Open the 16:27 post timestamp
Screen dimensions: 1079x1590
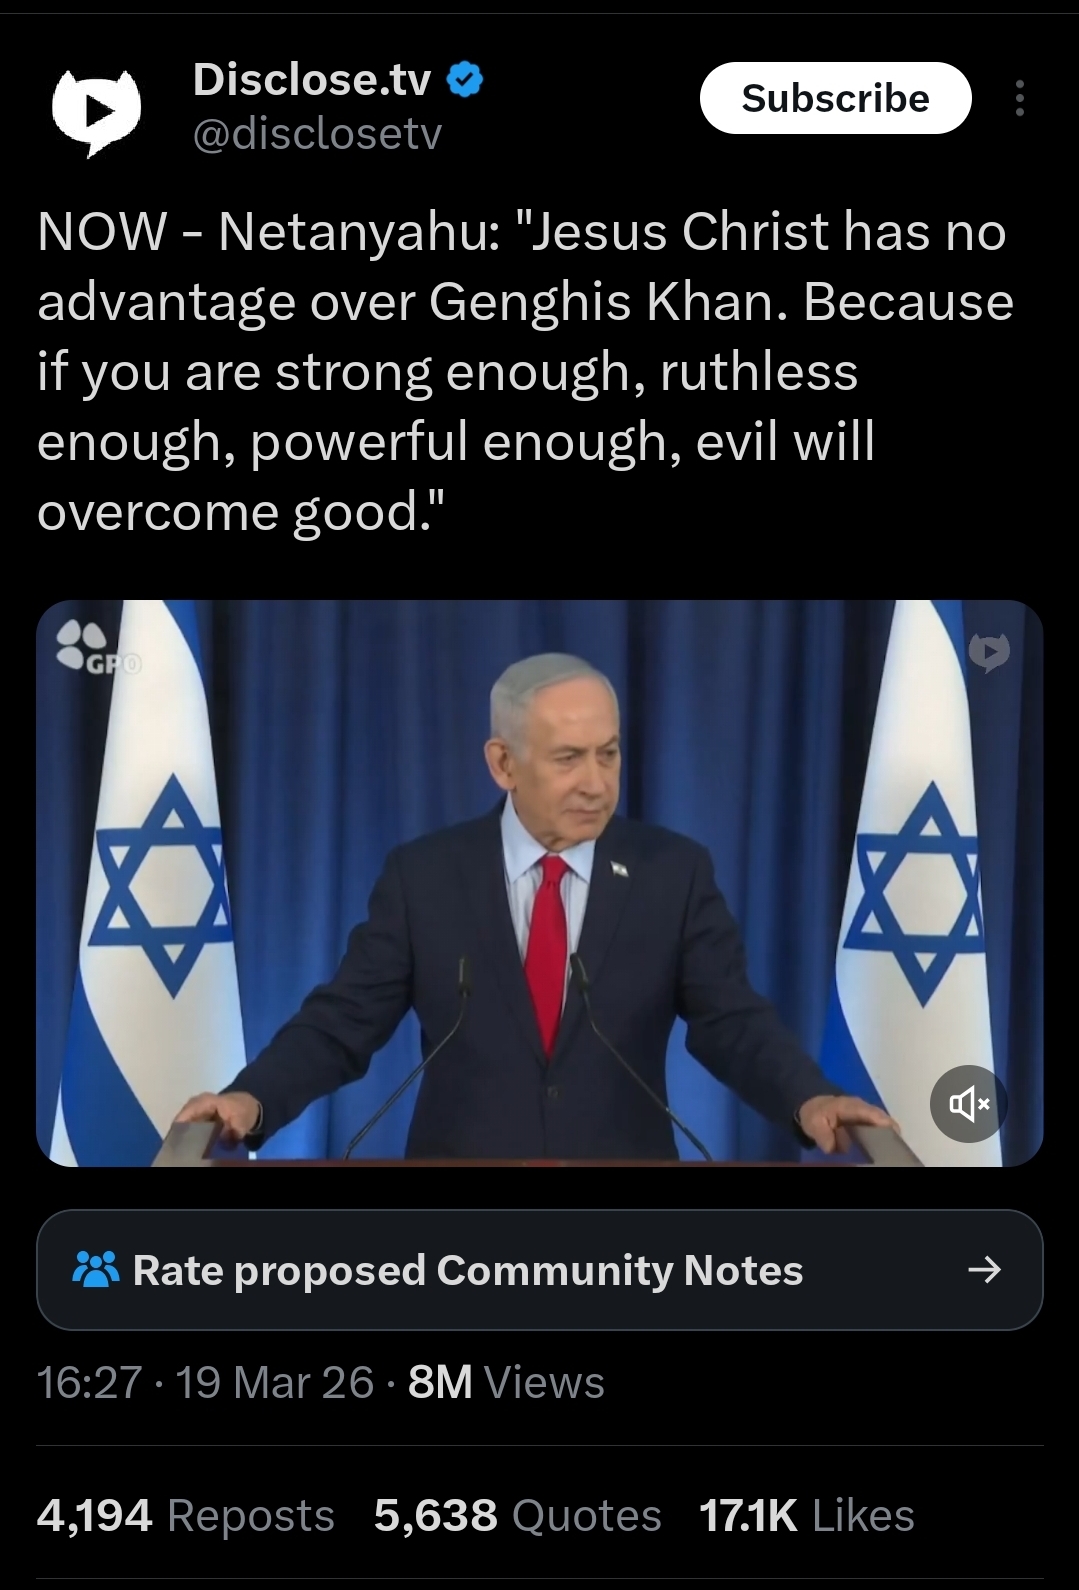pyautogui.click(x=89, y=1383)
